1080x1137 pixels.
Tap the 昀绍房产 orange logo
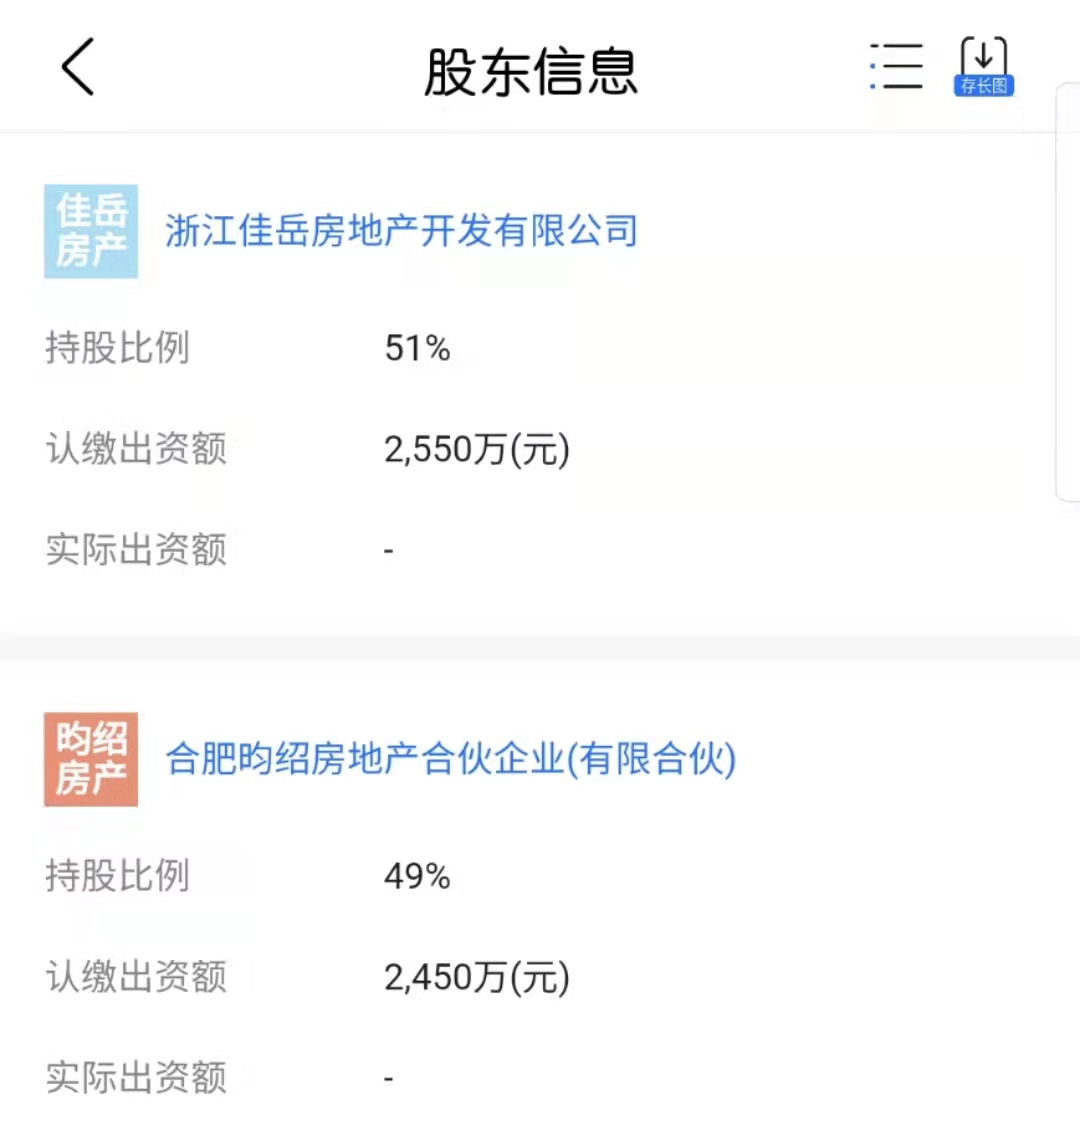[91, 759]
